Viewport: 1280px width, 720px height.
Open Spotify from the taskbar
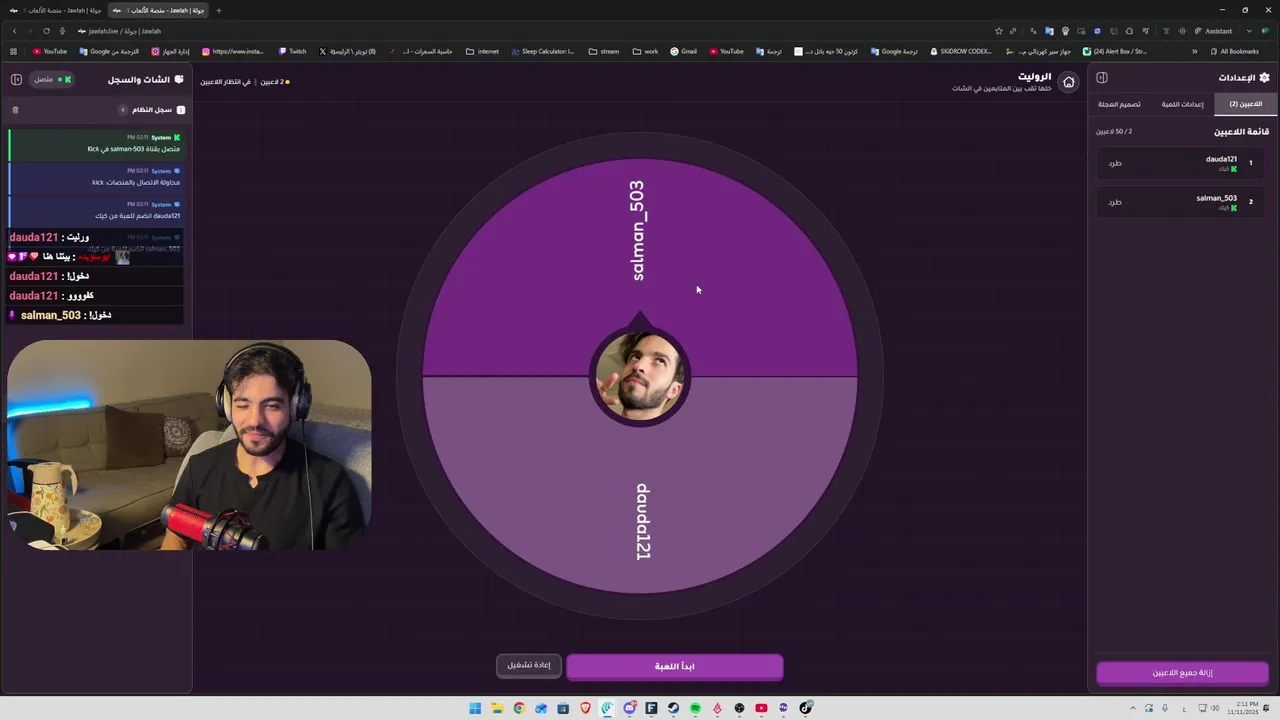pyautogui.click(x=695, y=708)
